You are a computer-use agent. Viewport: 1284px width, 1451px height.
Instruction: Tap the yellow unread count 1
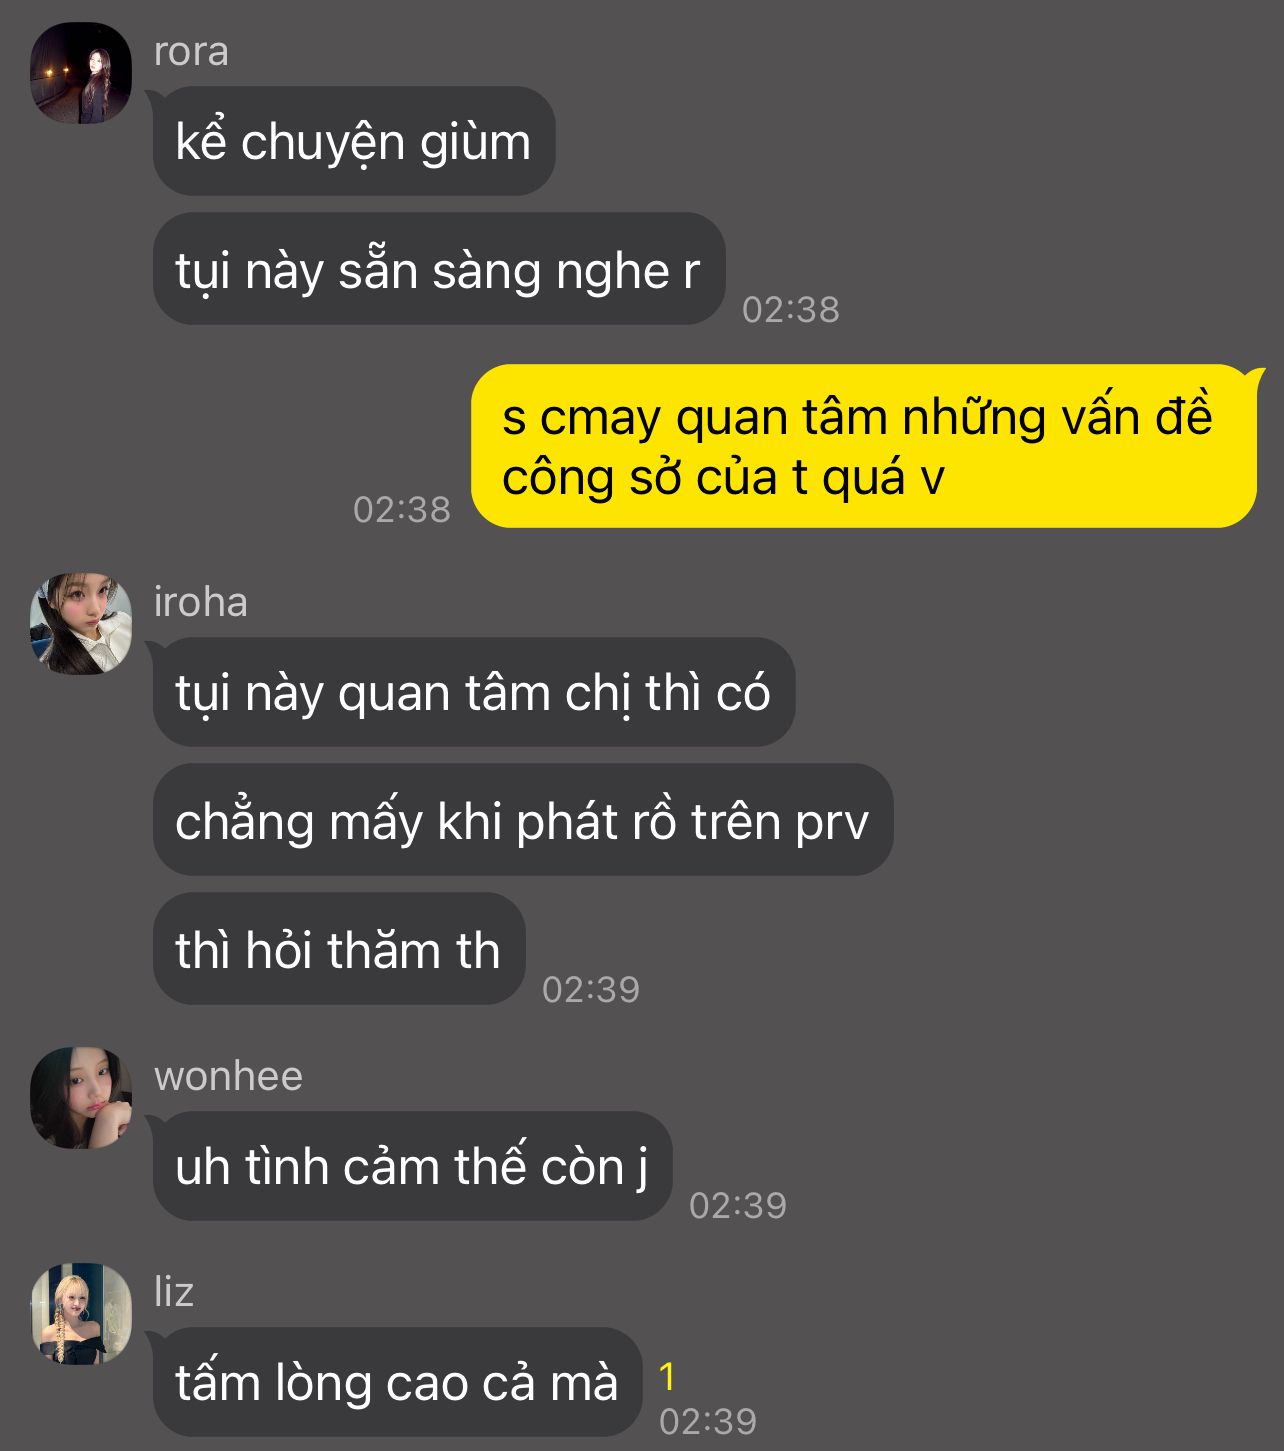pos(667,1378)
